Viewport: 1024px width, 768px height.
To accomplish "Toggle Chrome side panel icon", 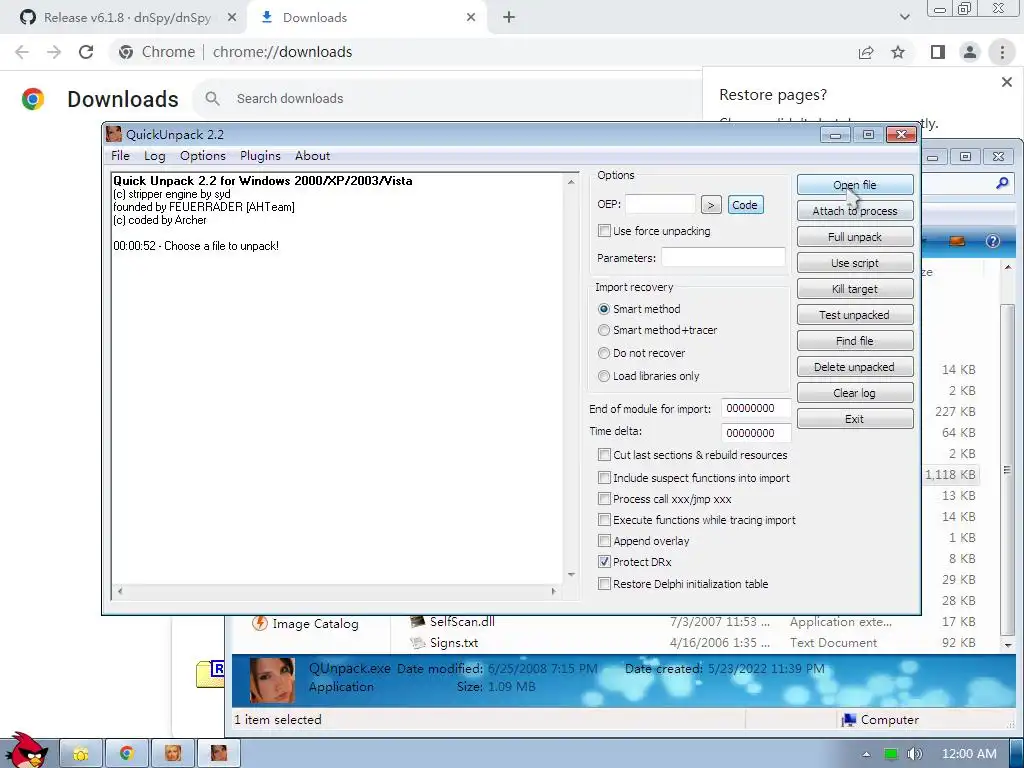I will click(x=938, y=52).
